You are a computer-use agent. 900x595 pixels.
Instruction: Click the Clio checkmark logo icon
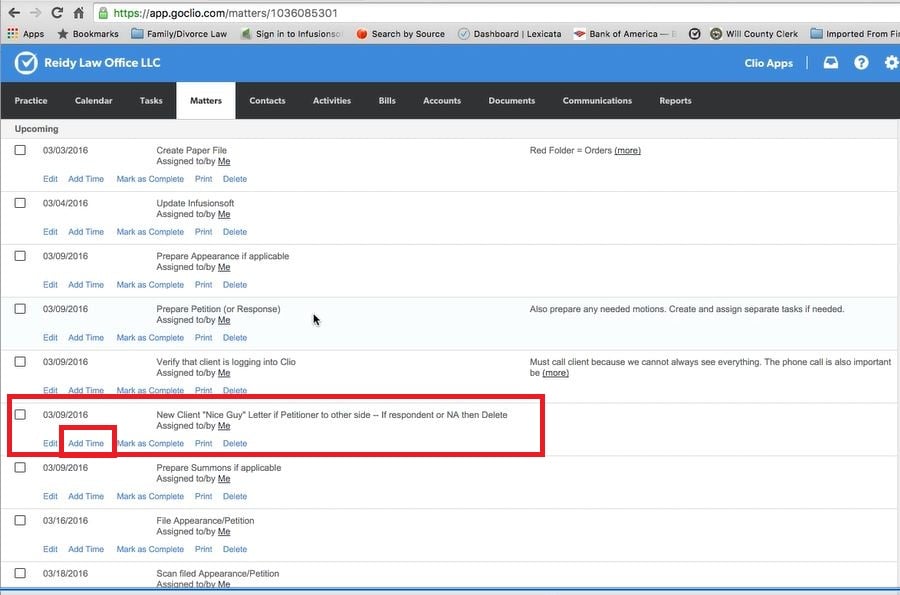pyautogui.click(x=26, y=63)
